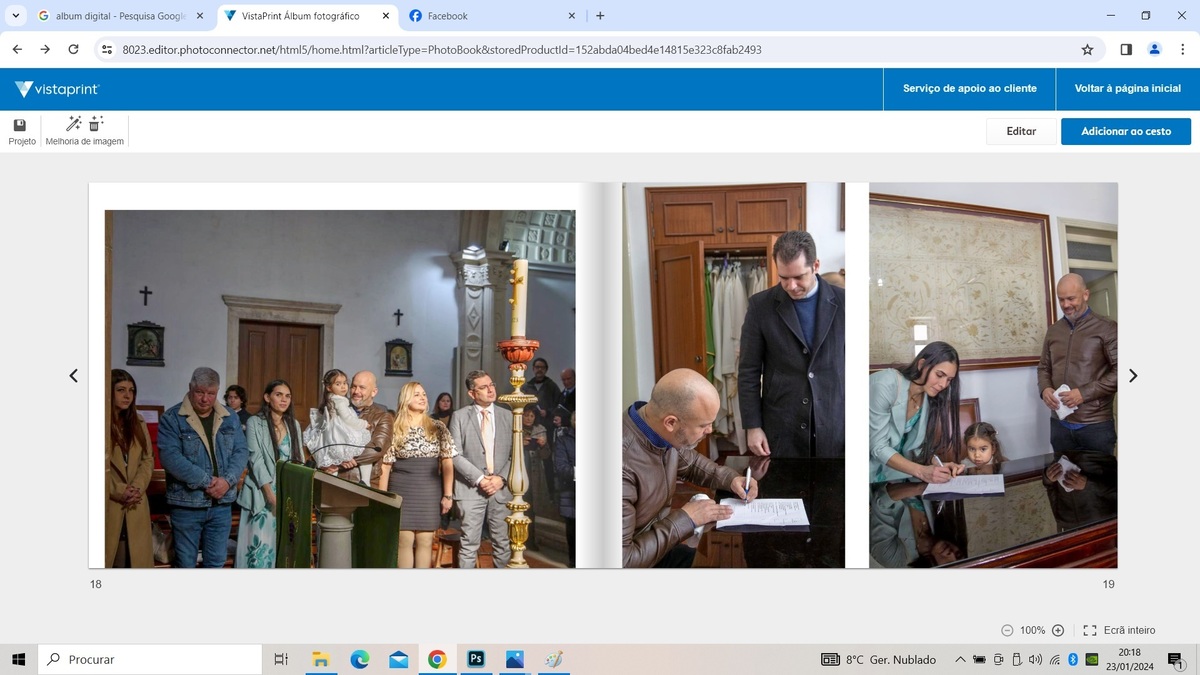Advance to the next album spread
Screen dimensions: 1200x675
(1133, 376)
